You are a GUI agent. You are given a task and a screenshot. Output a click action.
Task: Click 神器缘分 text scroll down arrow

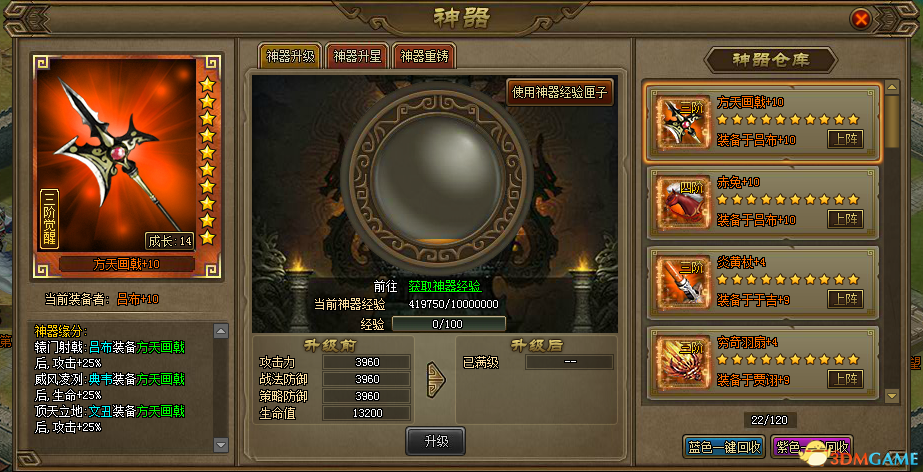tap(221, 444)
